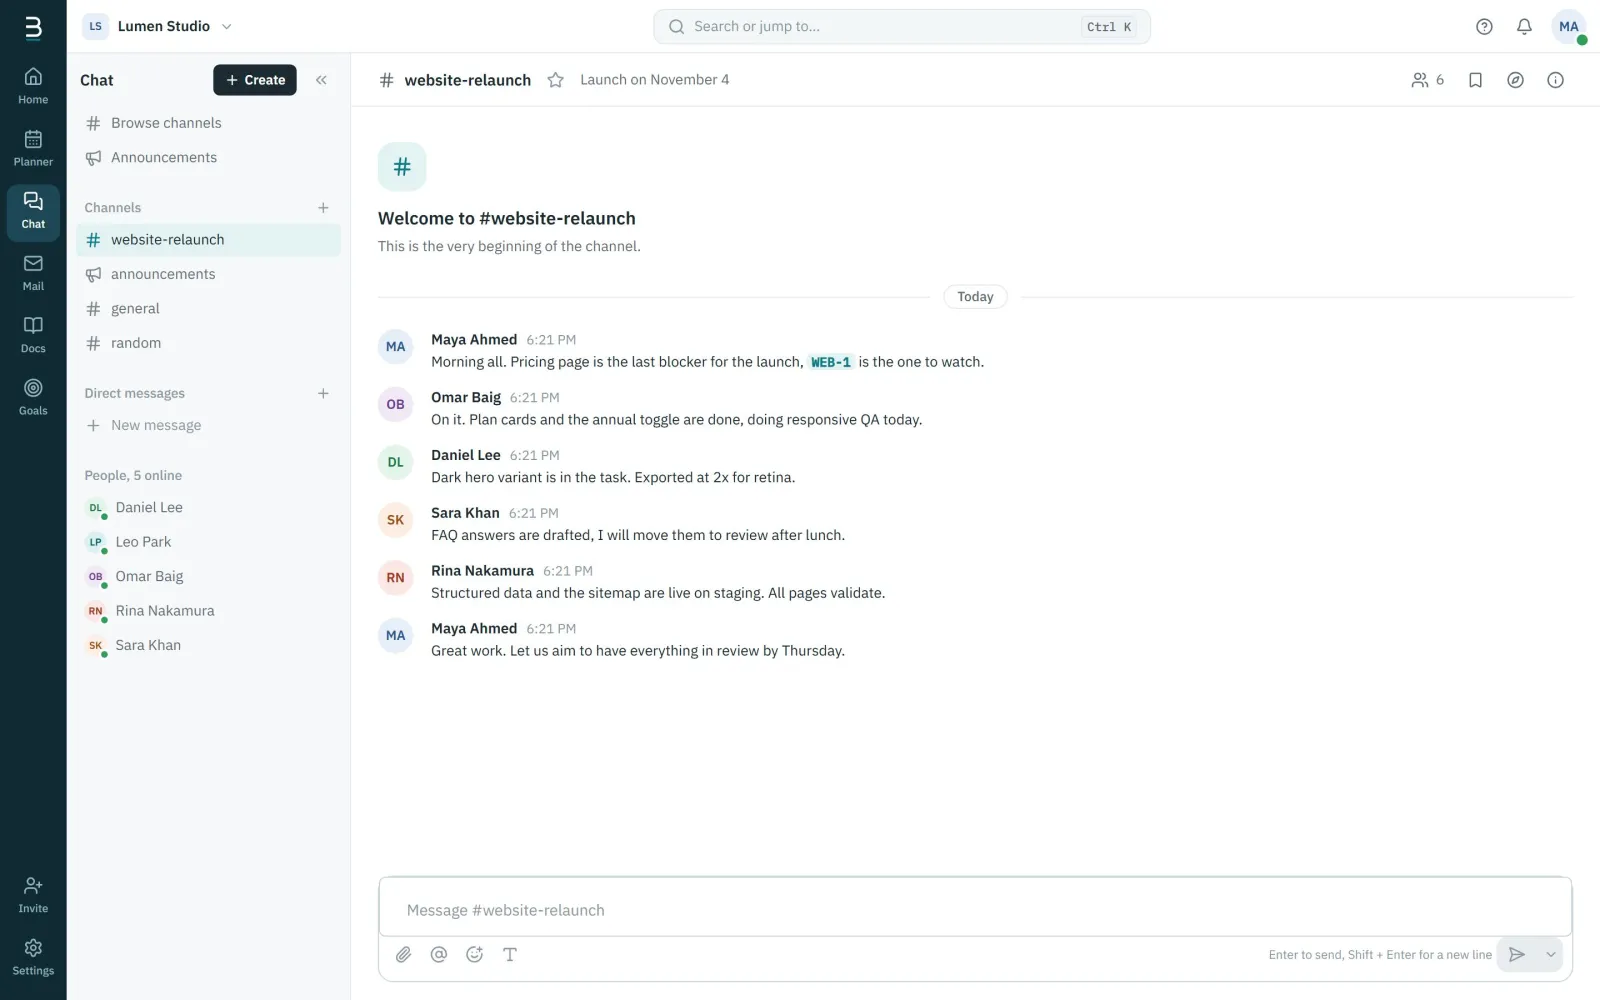This screenshot has width=1600, height=1000.
Task: Click Daniel Lee's DL avatar in messages
Action: (396, 462)
